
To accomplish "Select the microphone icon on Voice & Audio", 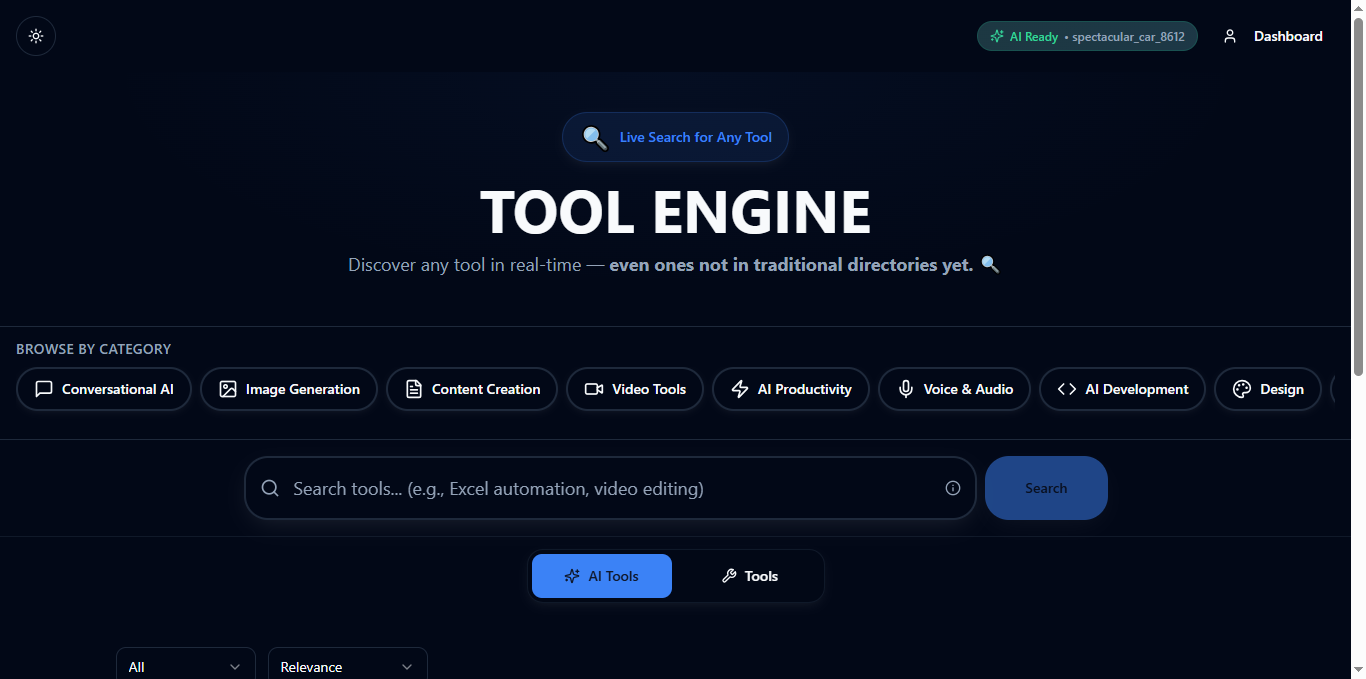I will point(905,389).
